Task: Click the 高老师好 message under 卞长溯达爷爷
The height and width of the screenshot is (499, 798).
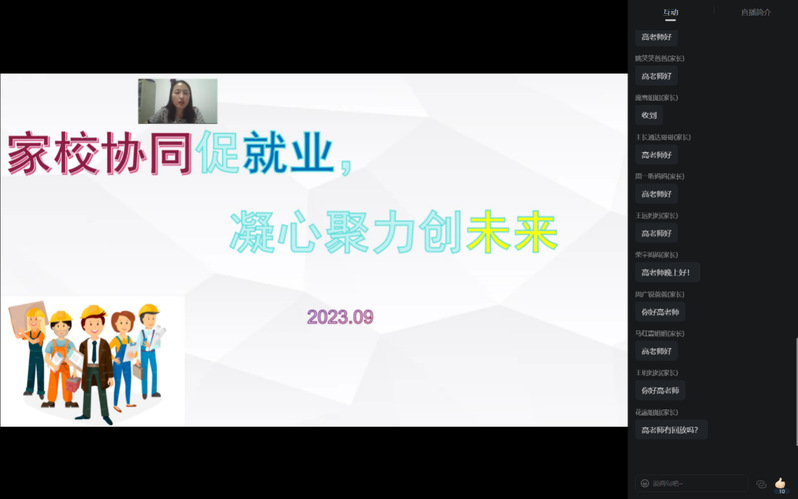Action: [x=656, y=155]
